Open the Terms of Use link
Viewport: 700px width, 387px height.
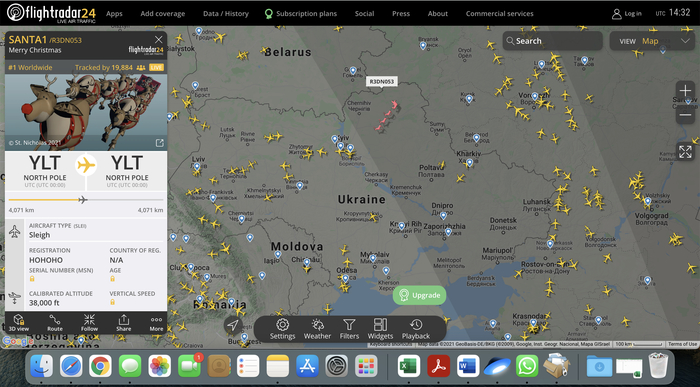682,344
